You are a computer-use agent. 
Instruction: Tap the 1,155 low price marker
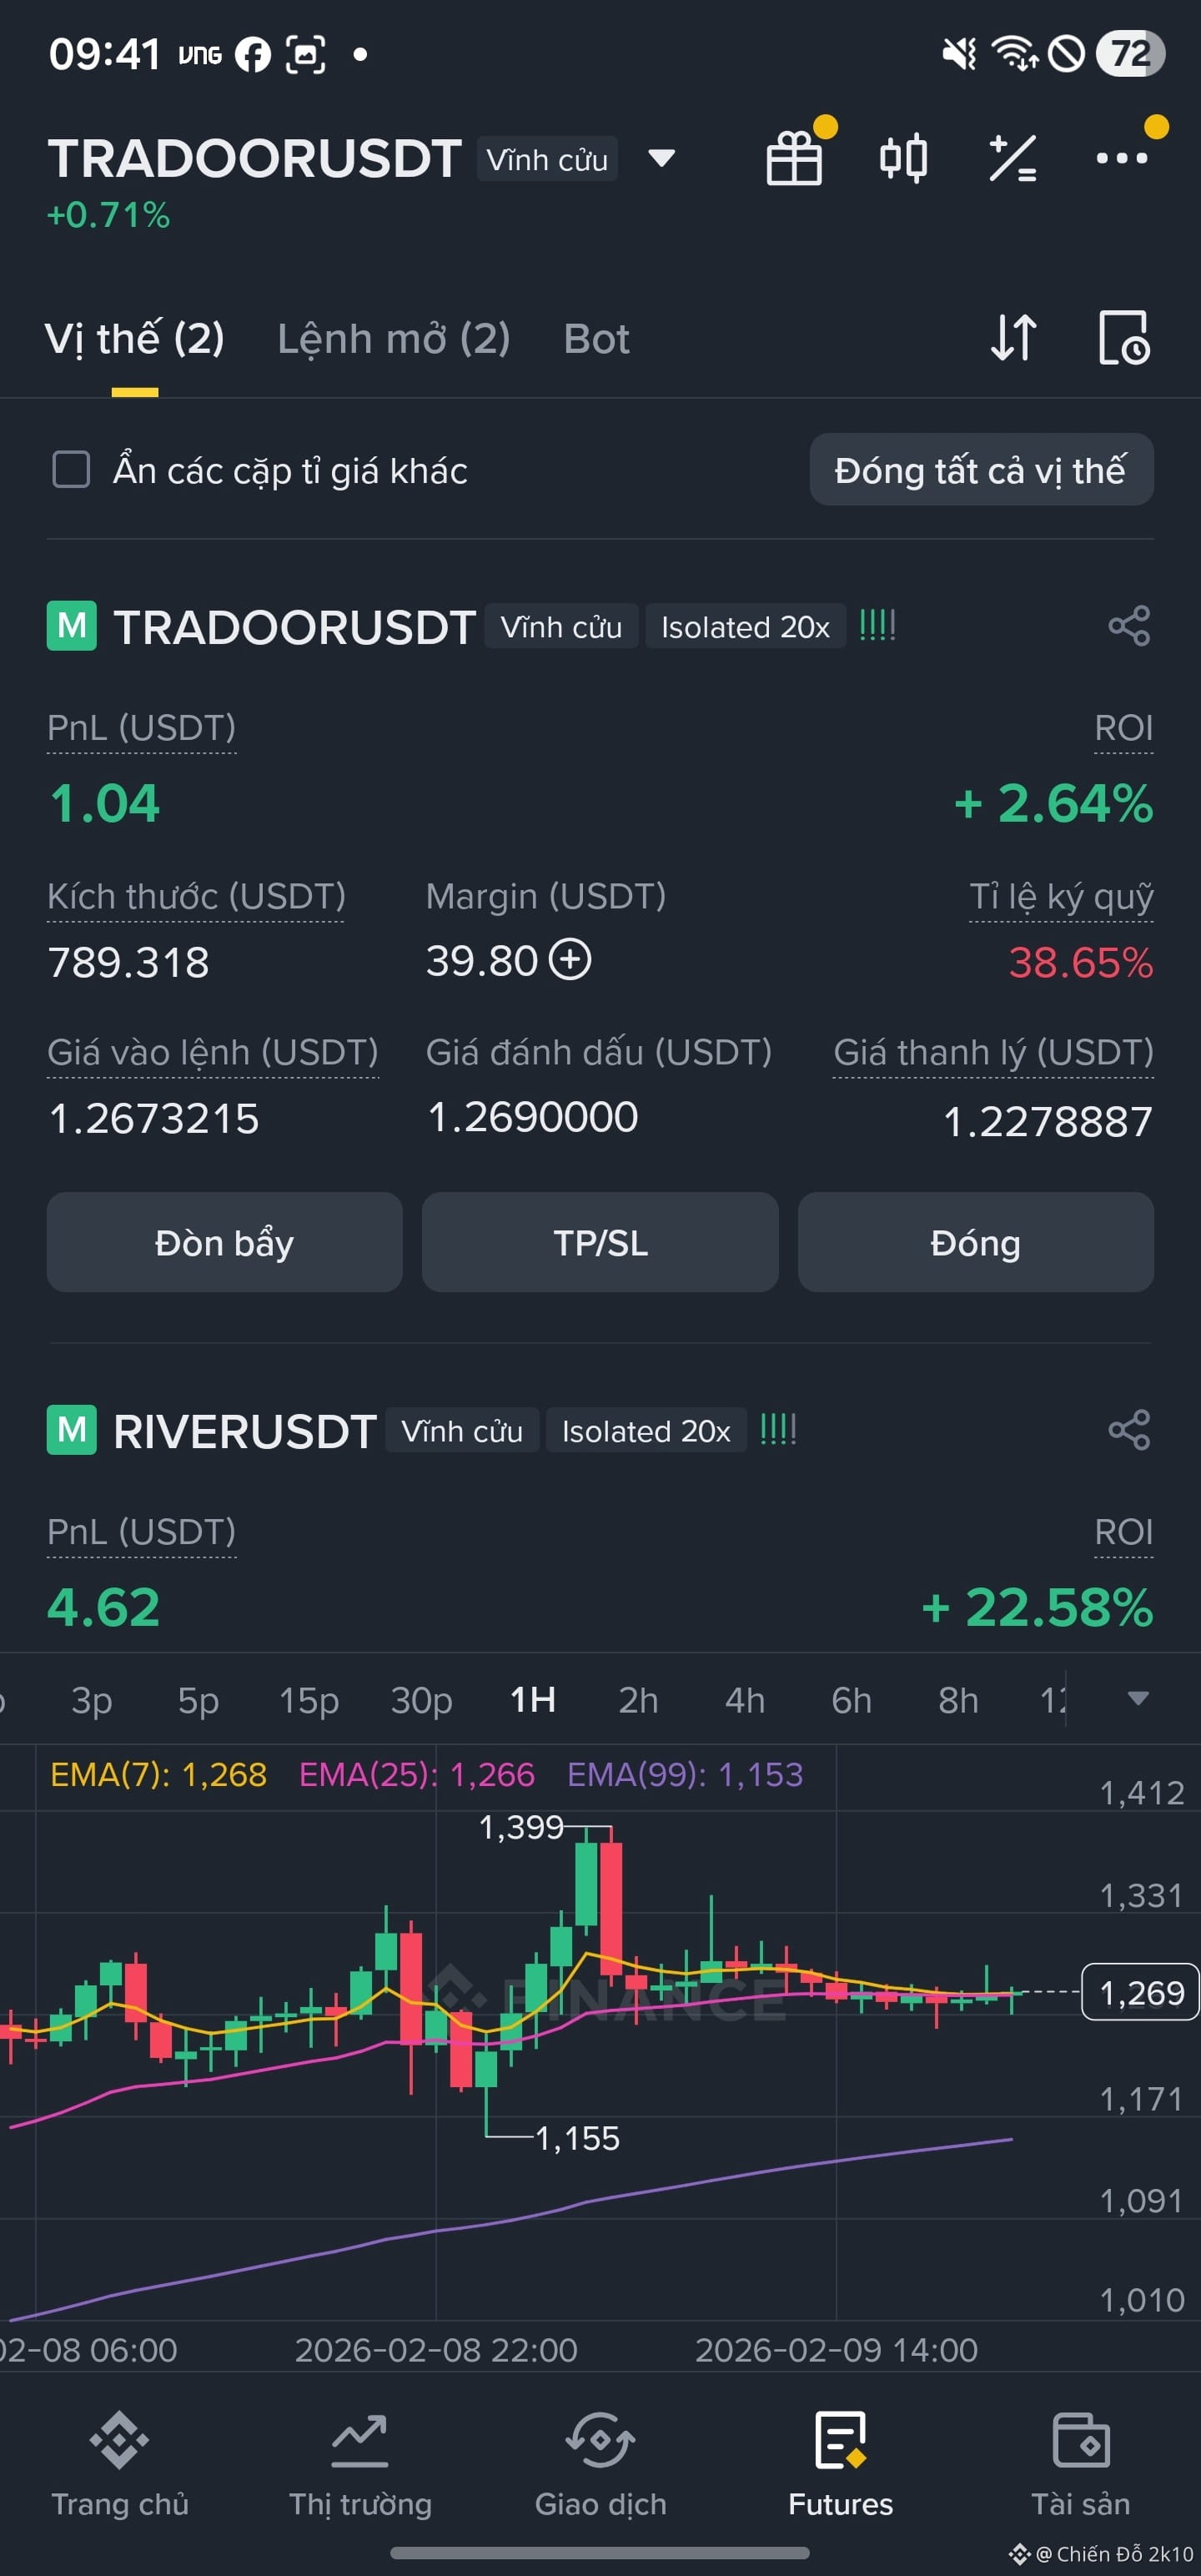tap(578, 2138)
